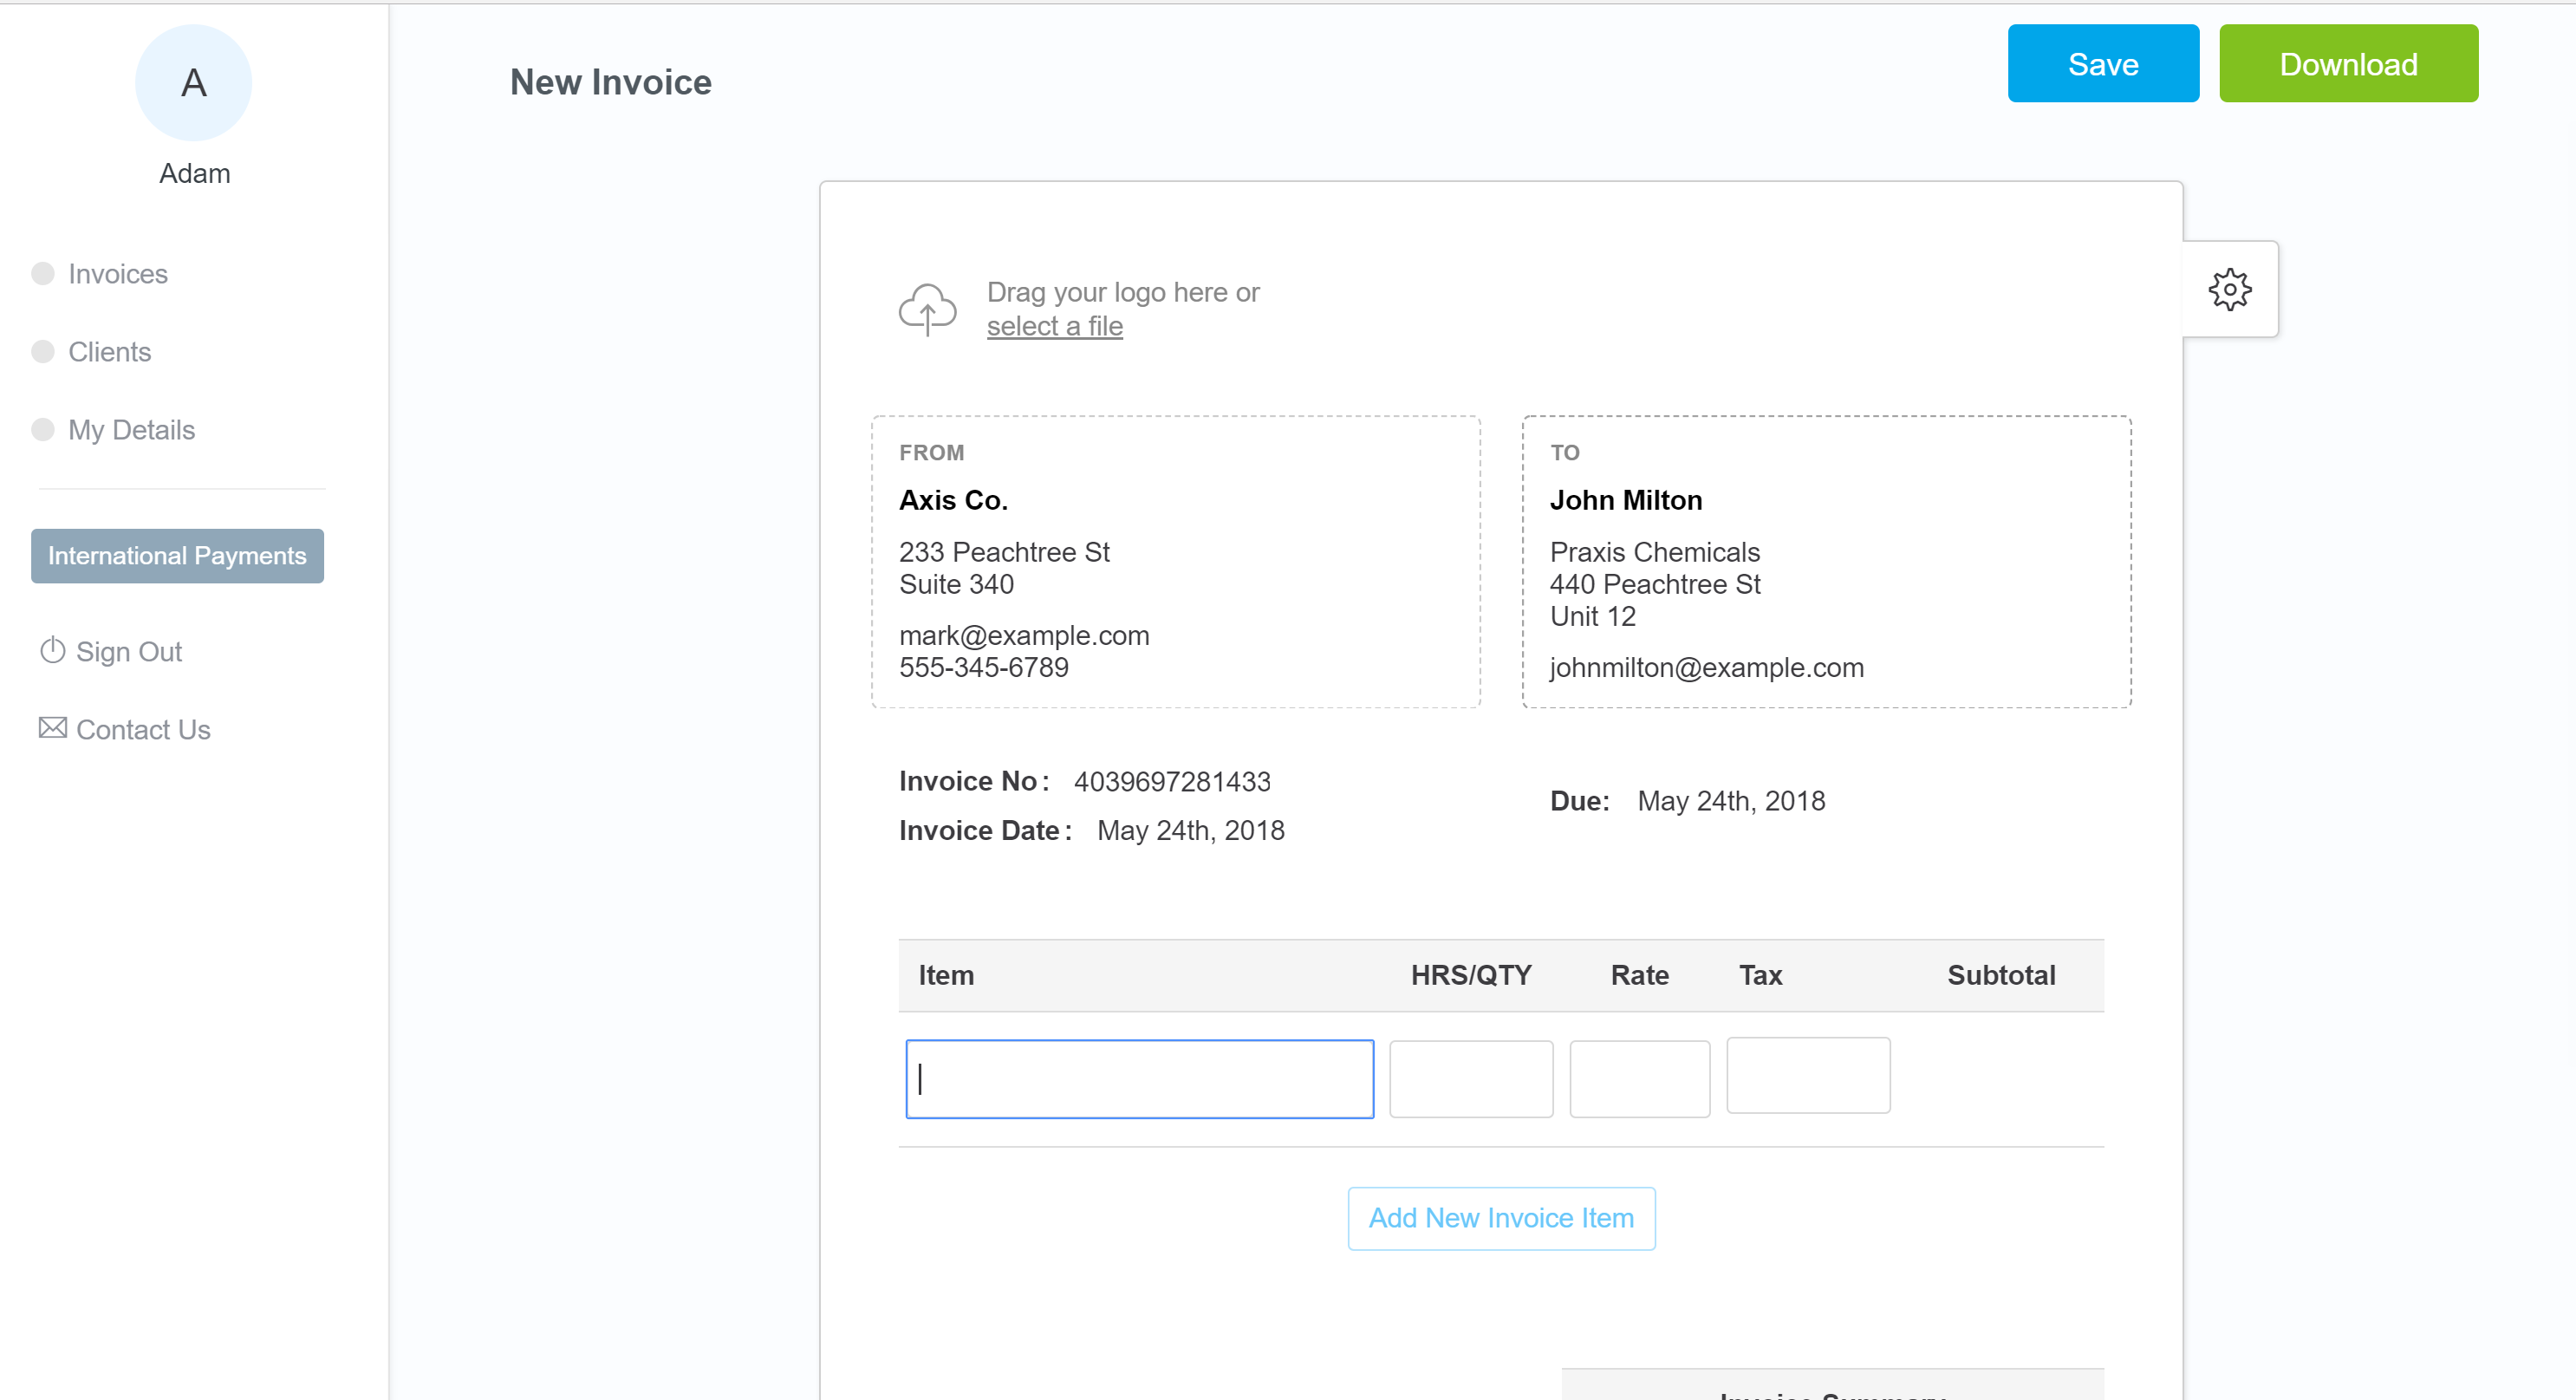Click the Rate input field
Screen dimensions: 2576x1400
(x=1639, y=1078)
